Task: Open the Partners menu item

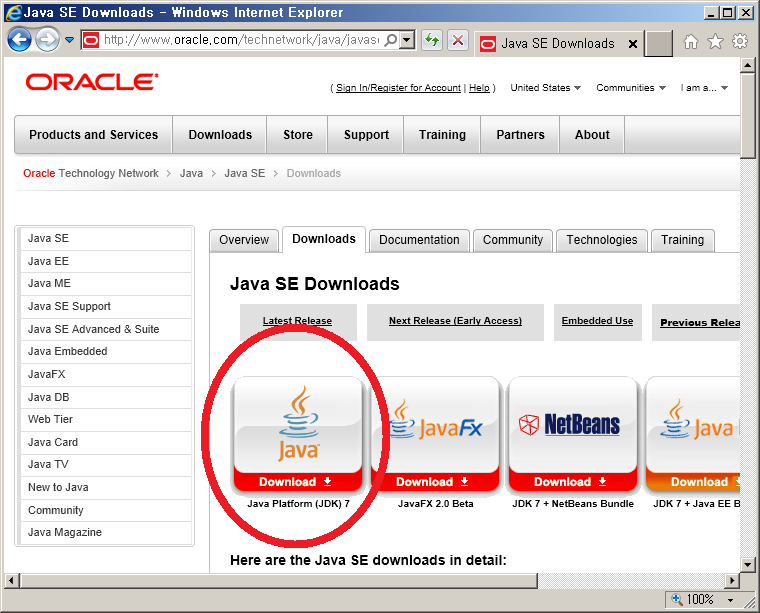Action: 520,135
